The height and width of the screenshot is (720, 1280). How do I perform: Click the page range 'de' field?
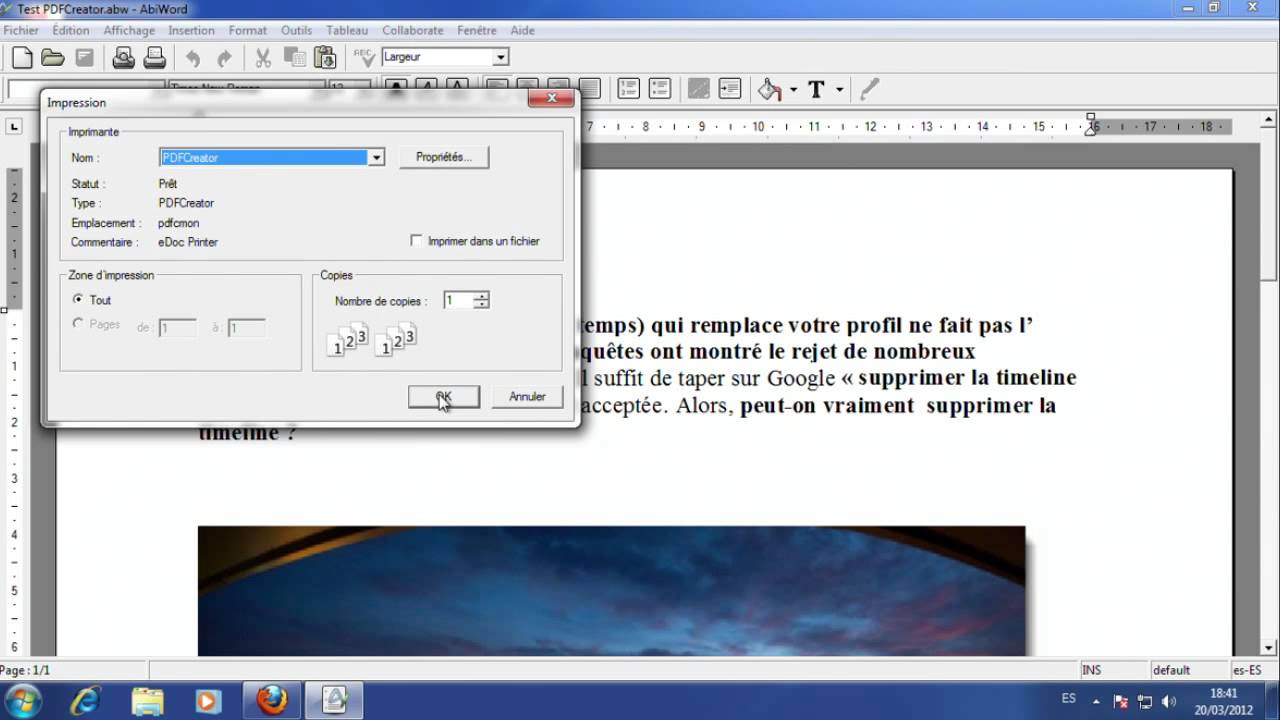177,328
